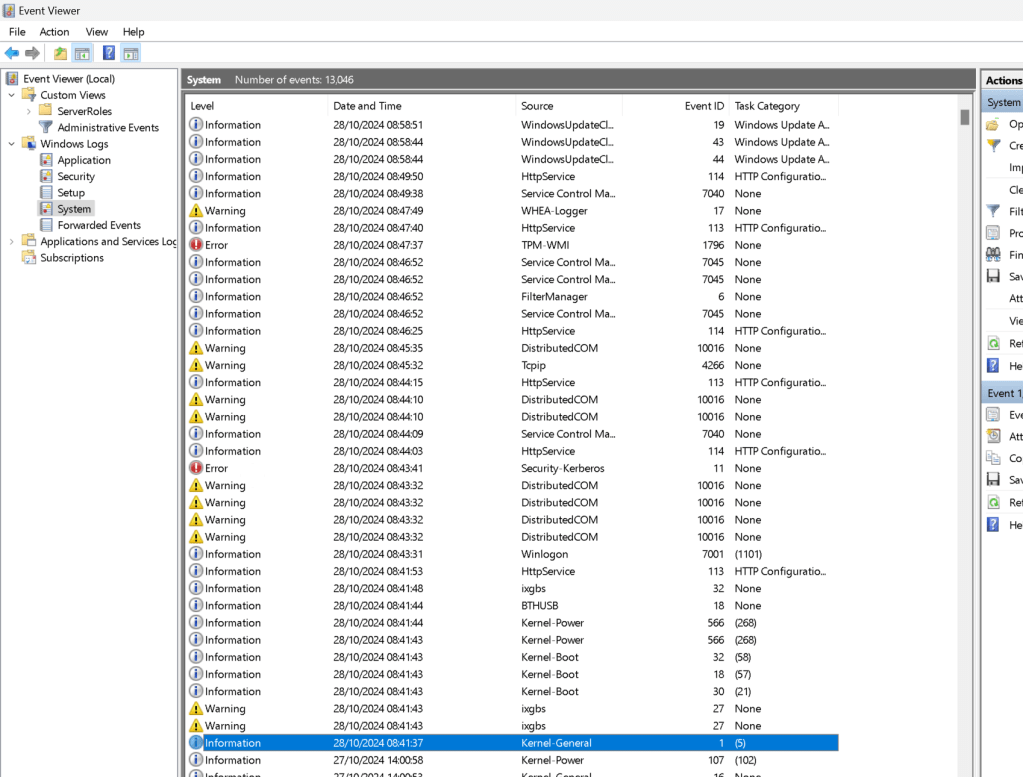This screenshot has height=777, width=1023.
Task: Click the Event Viewer title bar app icon
Action: click(8, 10)
